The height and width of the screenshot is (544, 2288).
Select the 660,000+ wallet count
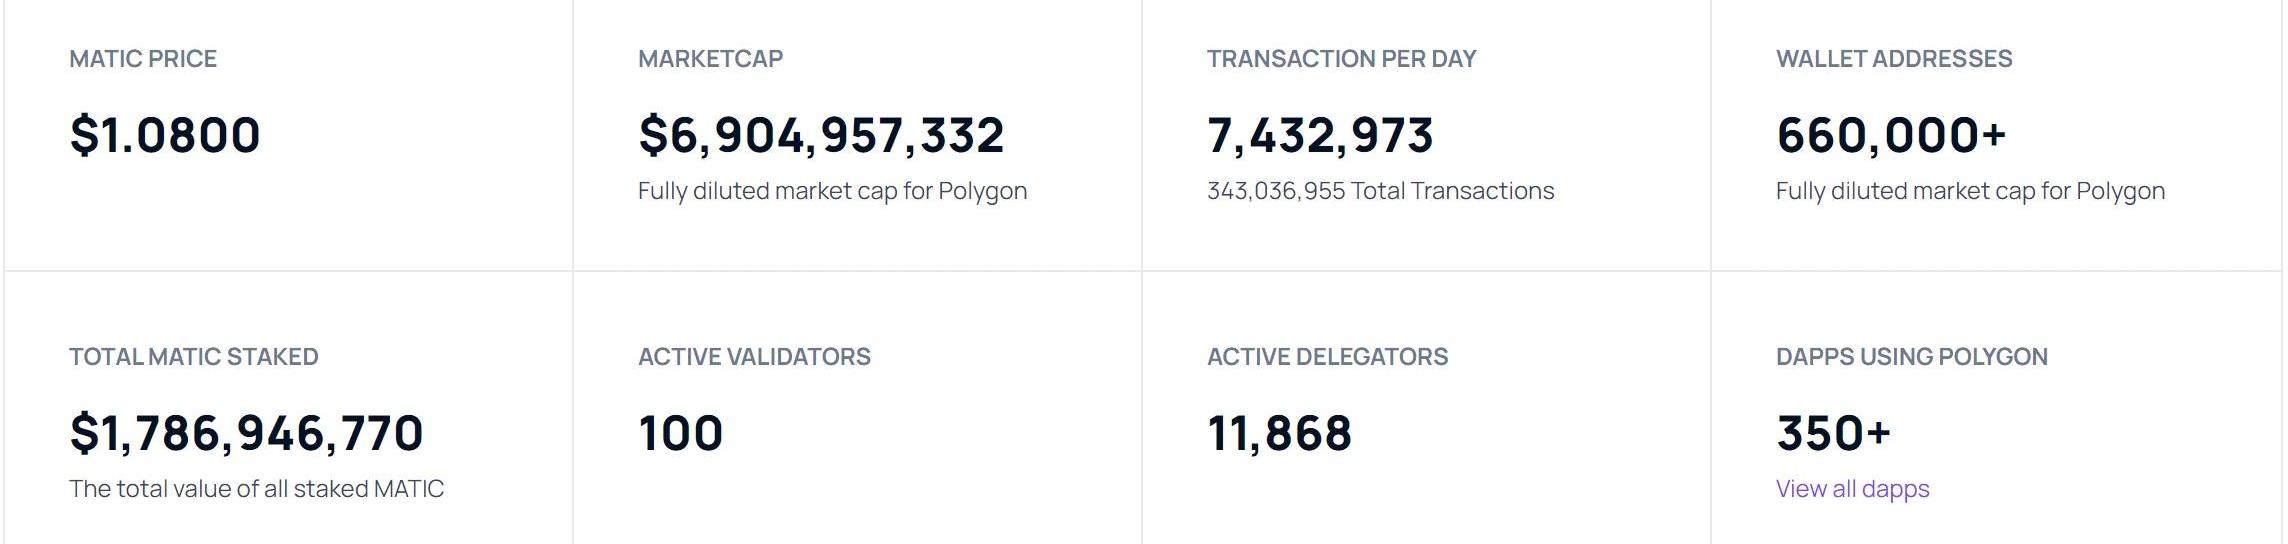pos(1891,135)
